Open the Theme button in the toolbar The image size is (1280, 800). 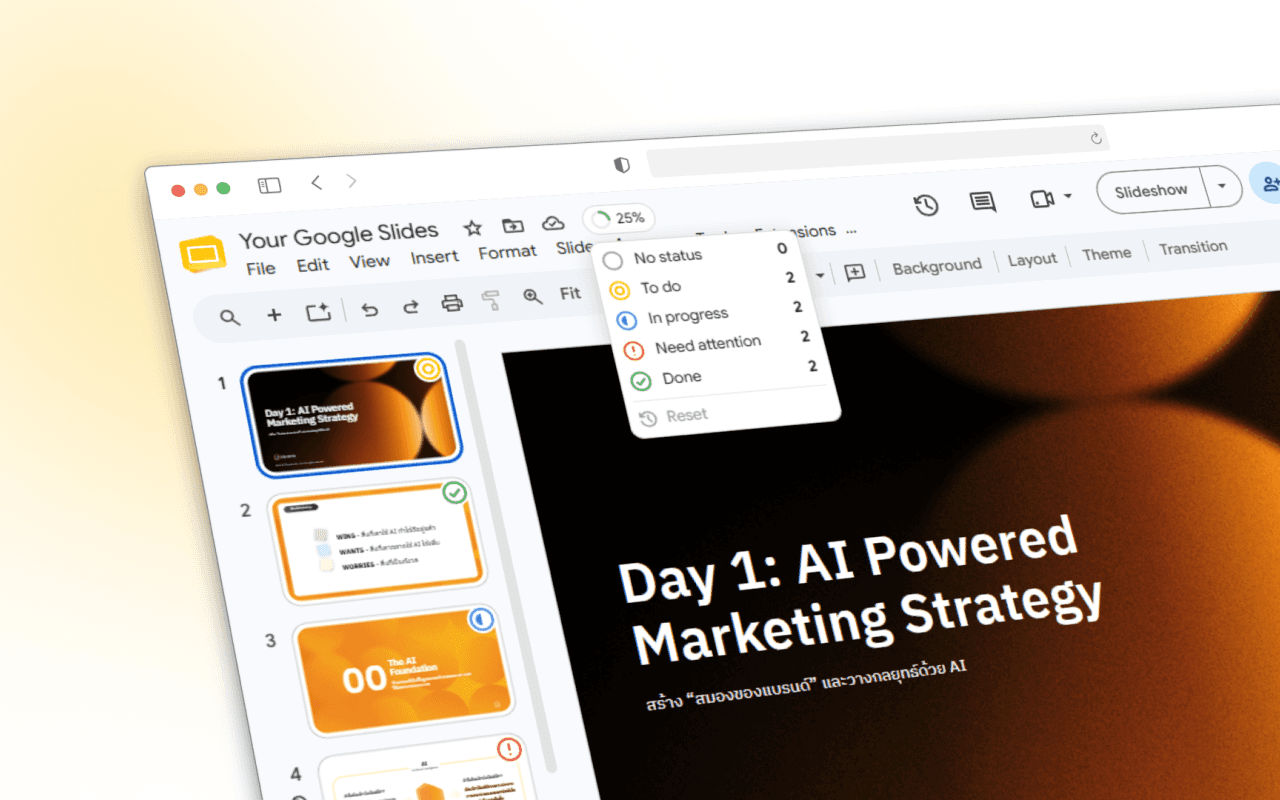coord(1106,254)
